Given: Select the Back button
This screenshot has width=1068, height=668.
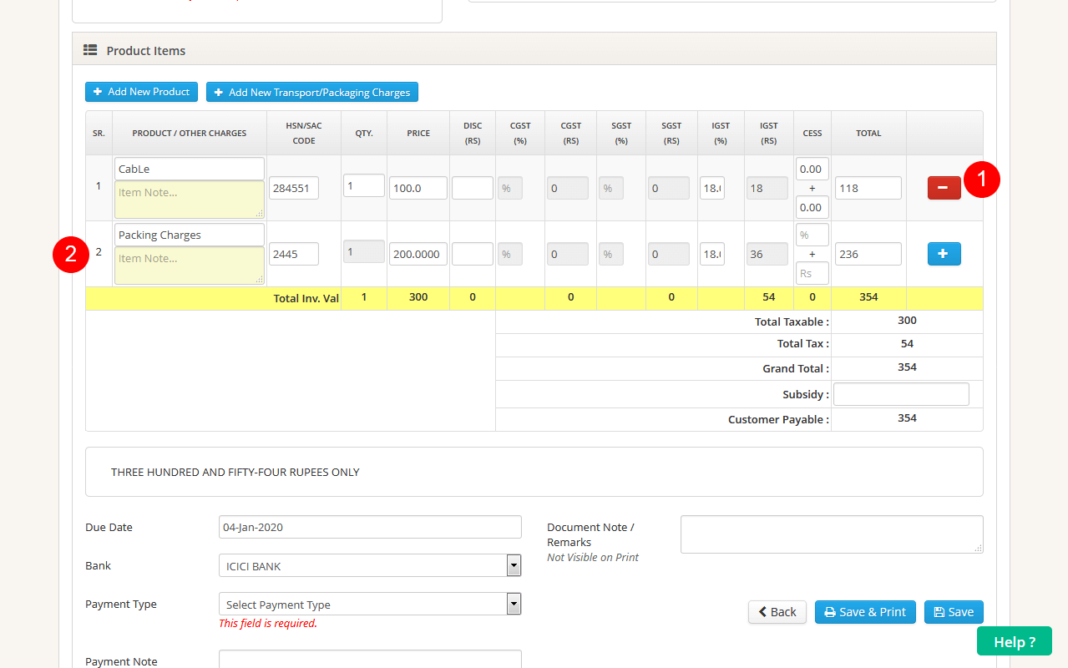Looking at the screenshot, I should (x=777, y=611).
